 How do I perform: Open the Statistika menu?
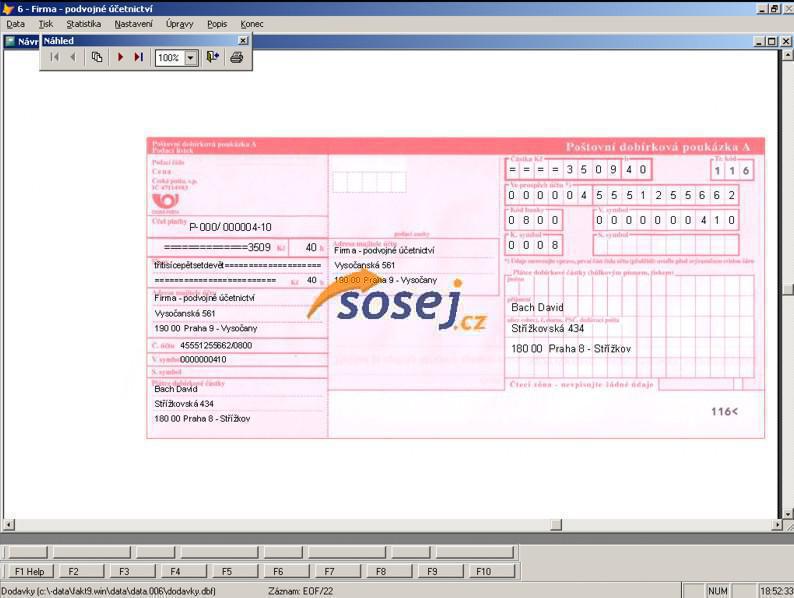84,24
